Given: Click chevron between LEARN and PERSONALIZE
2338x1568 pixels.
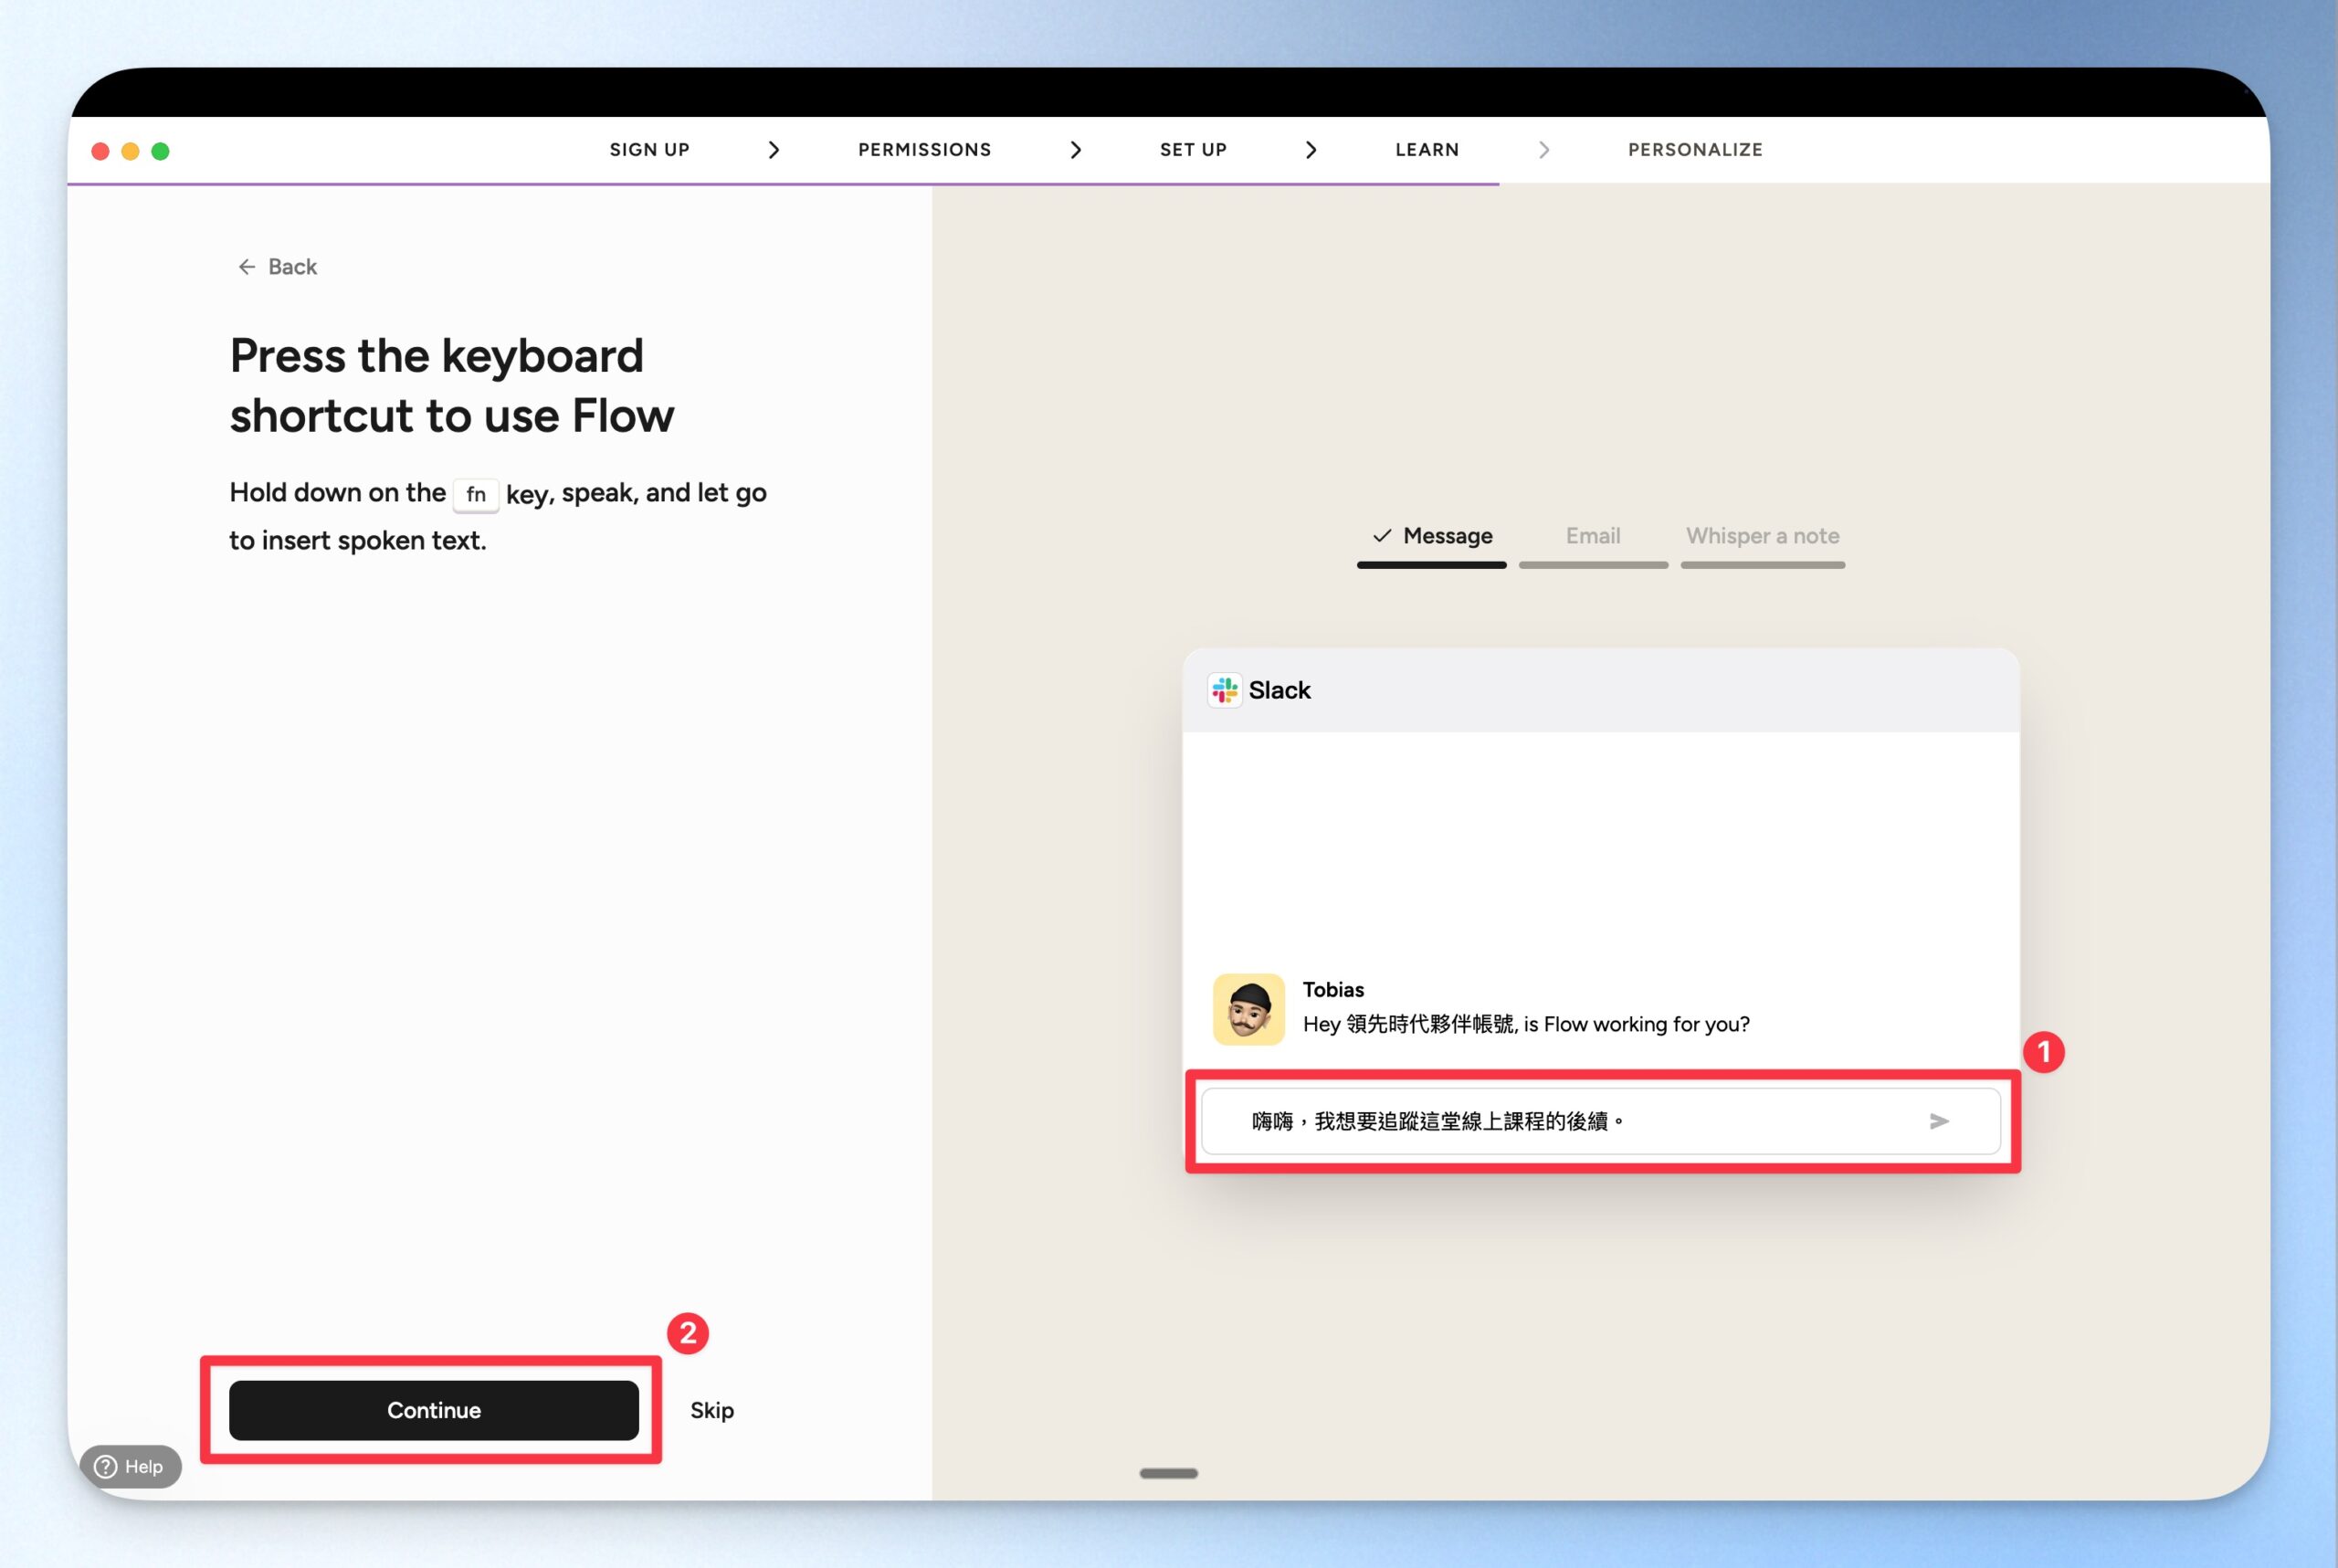Looking at the screenshot, I should pos(1543,150).
